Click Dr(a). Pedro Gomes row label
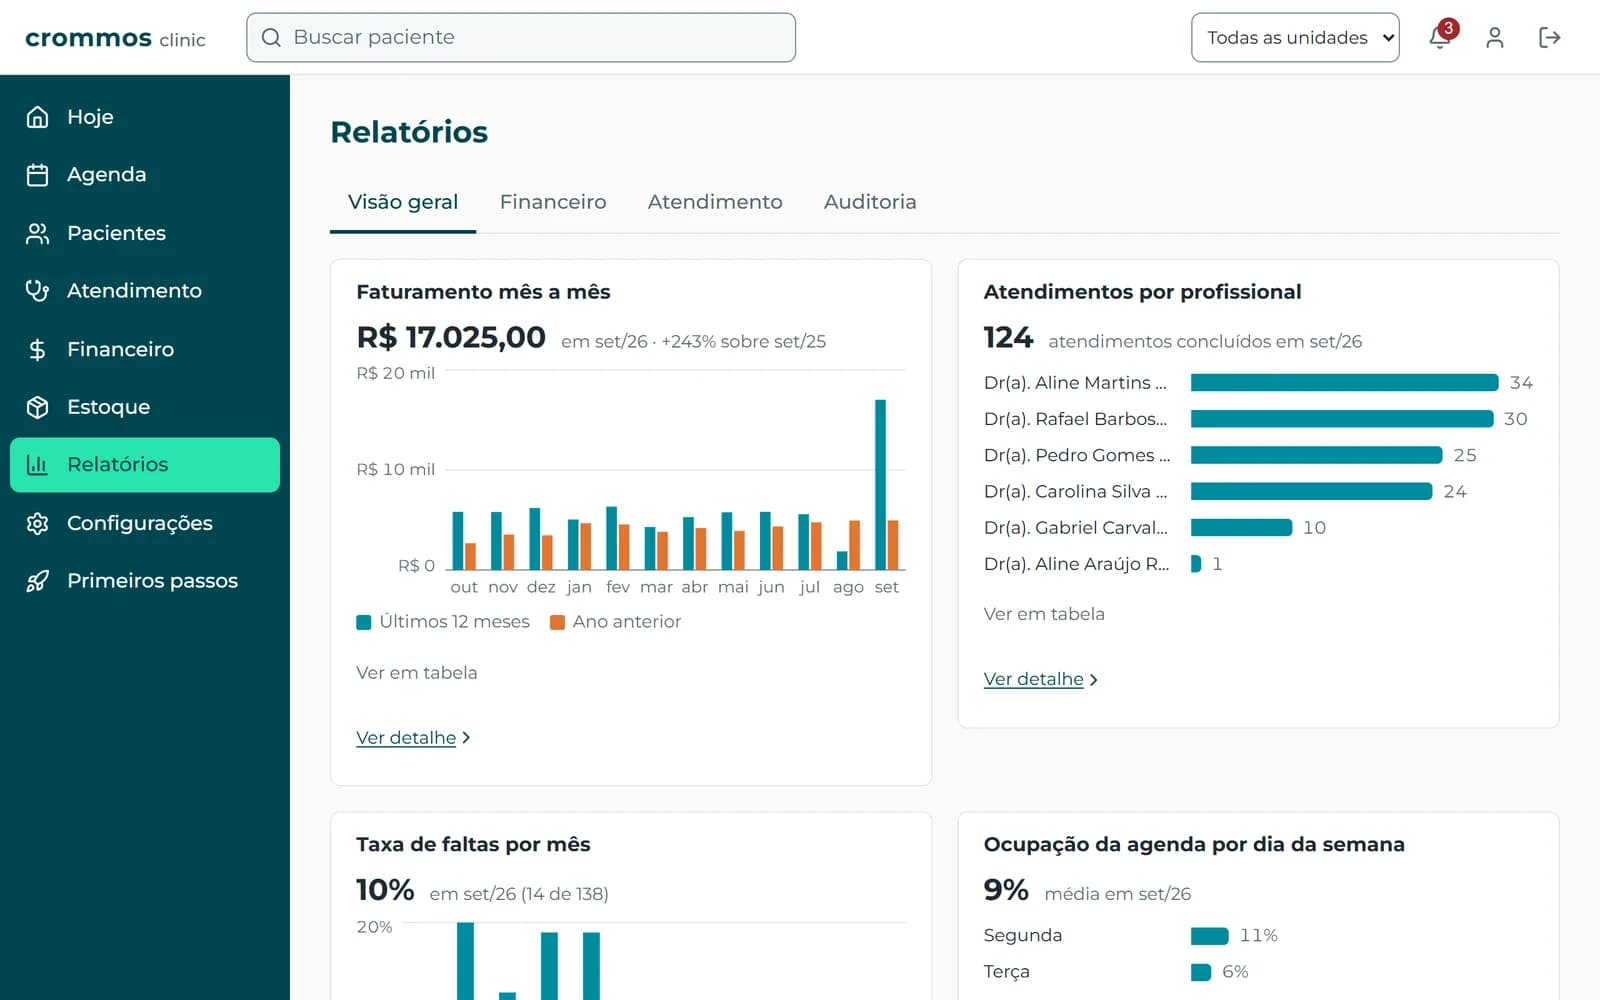The height and width of the screenshot is (1000, 1600). pos(1076,455)
